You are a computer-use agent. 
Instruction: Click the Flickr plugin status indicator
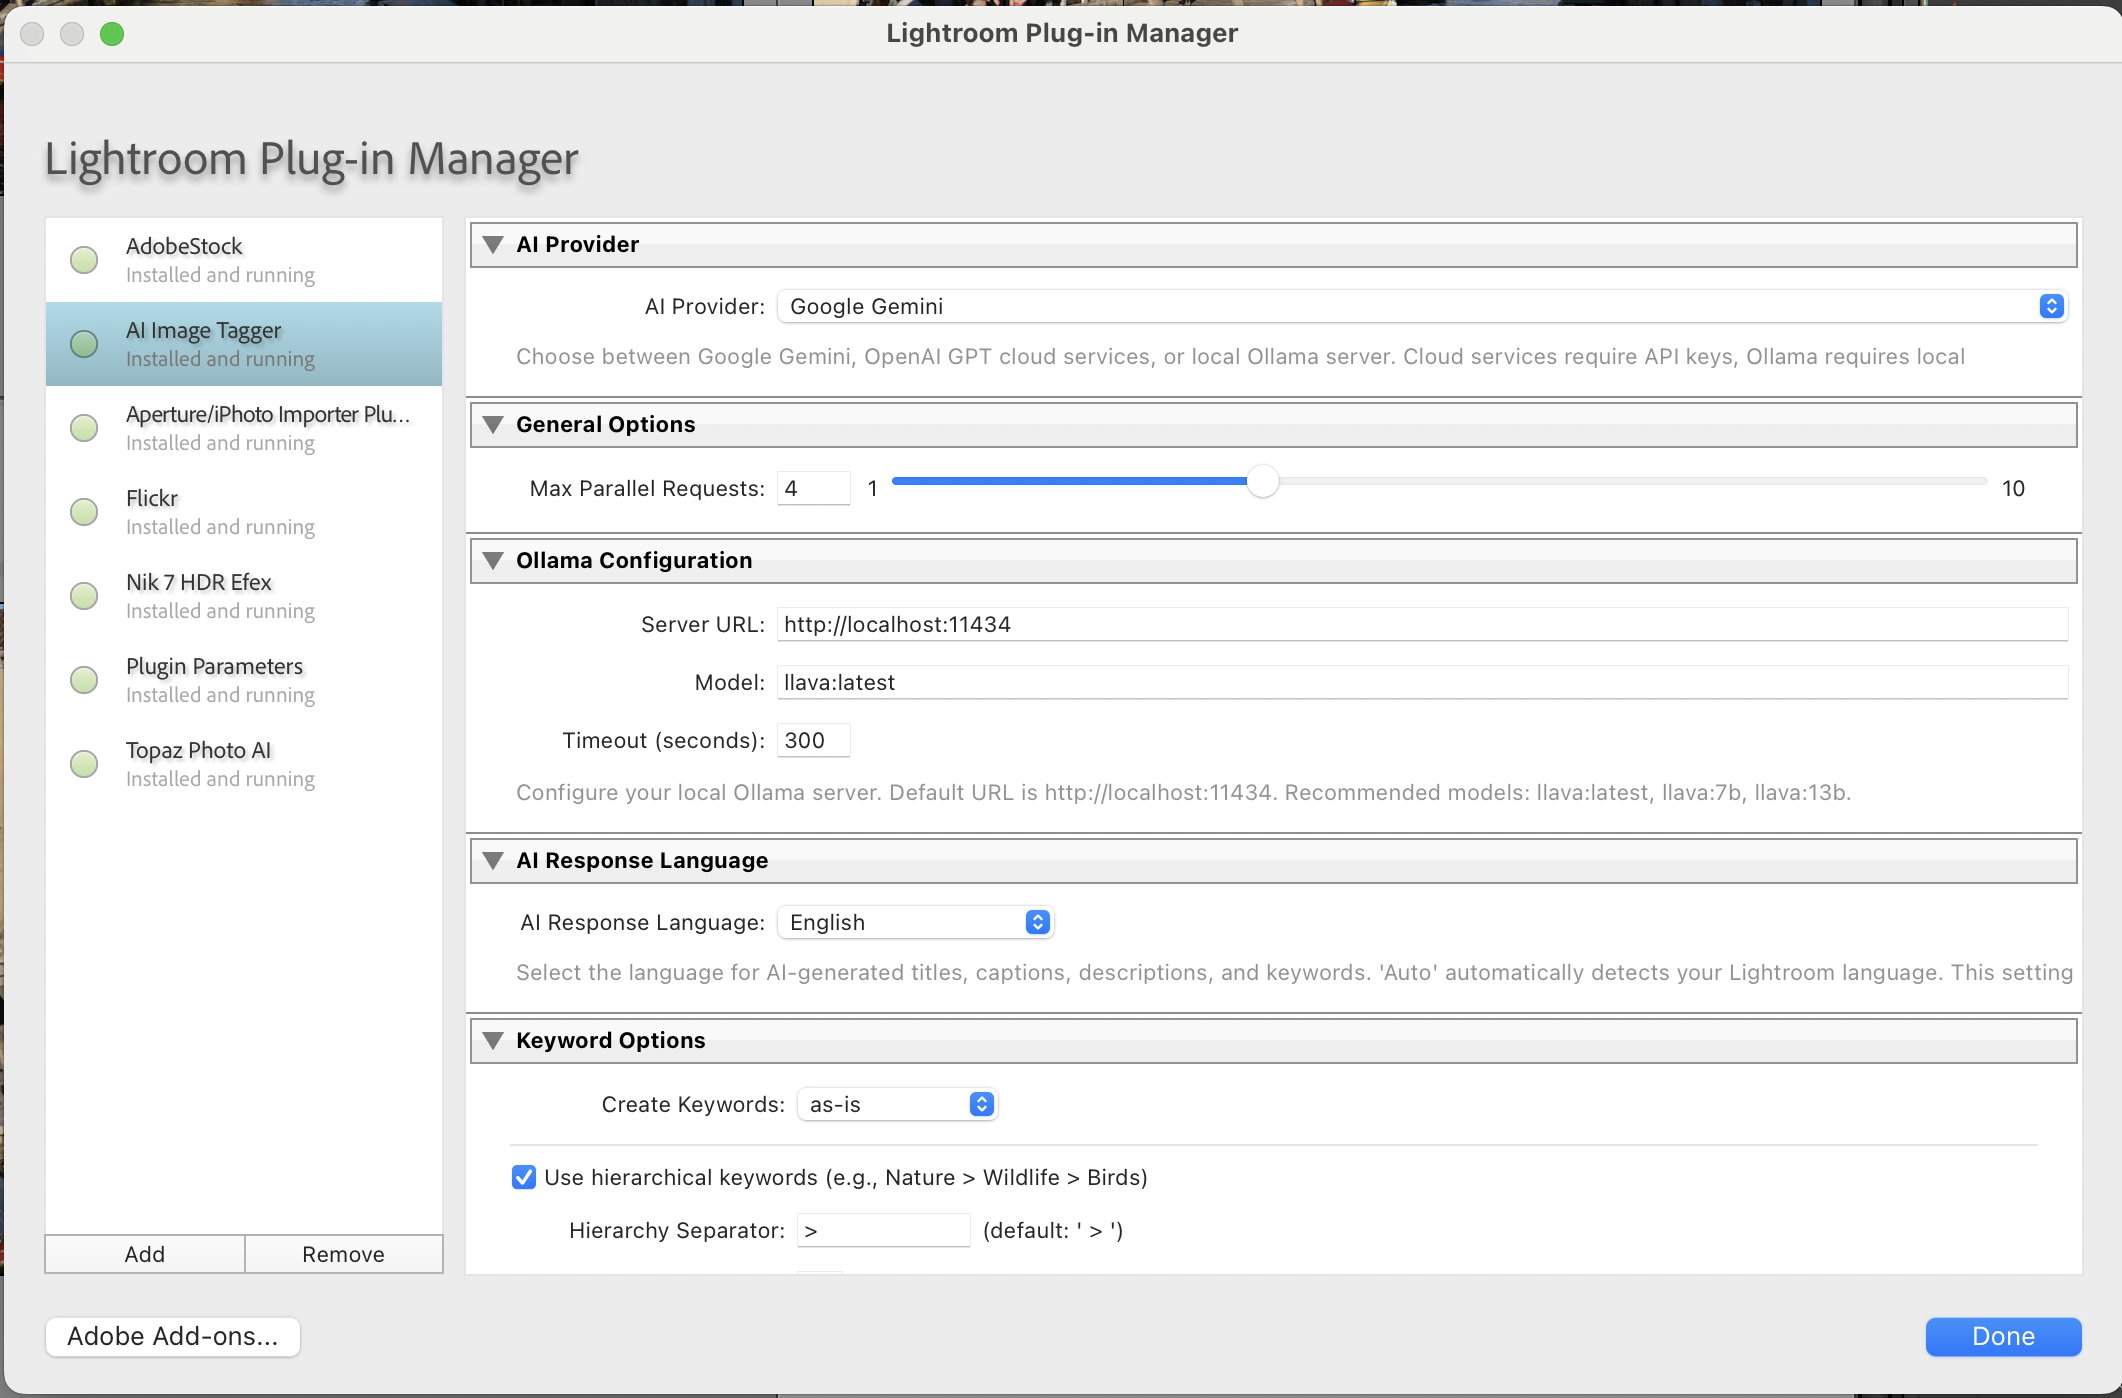click(84, 511)
